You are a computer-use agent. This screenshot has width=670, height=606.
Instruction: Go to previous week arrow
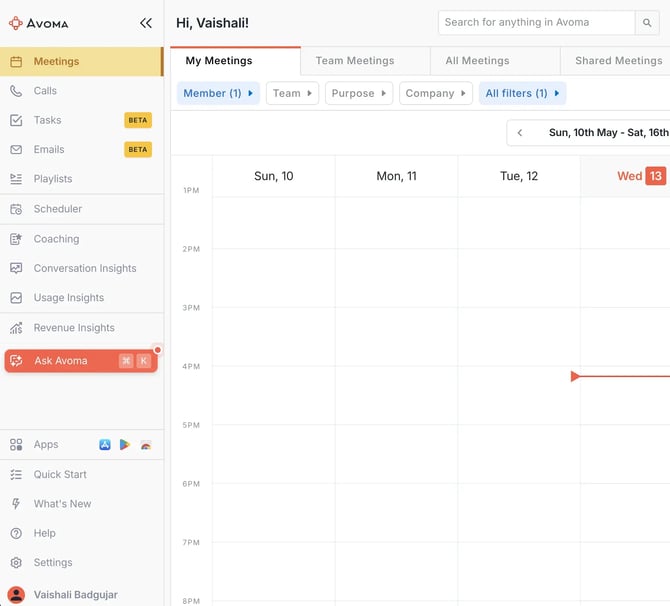[x=520, y=133]
